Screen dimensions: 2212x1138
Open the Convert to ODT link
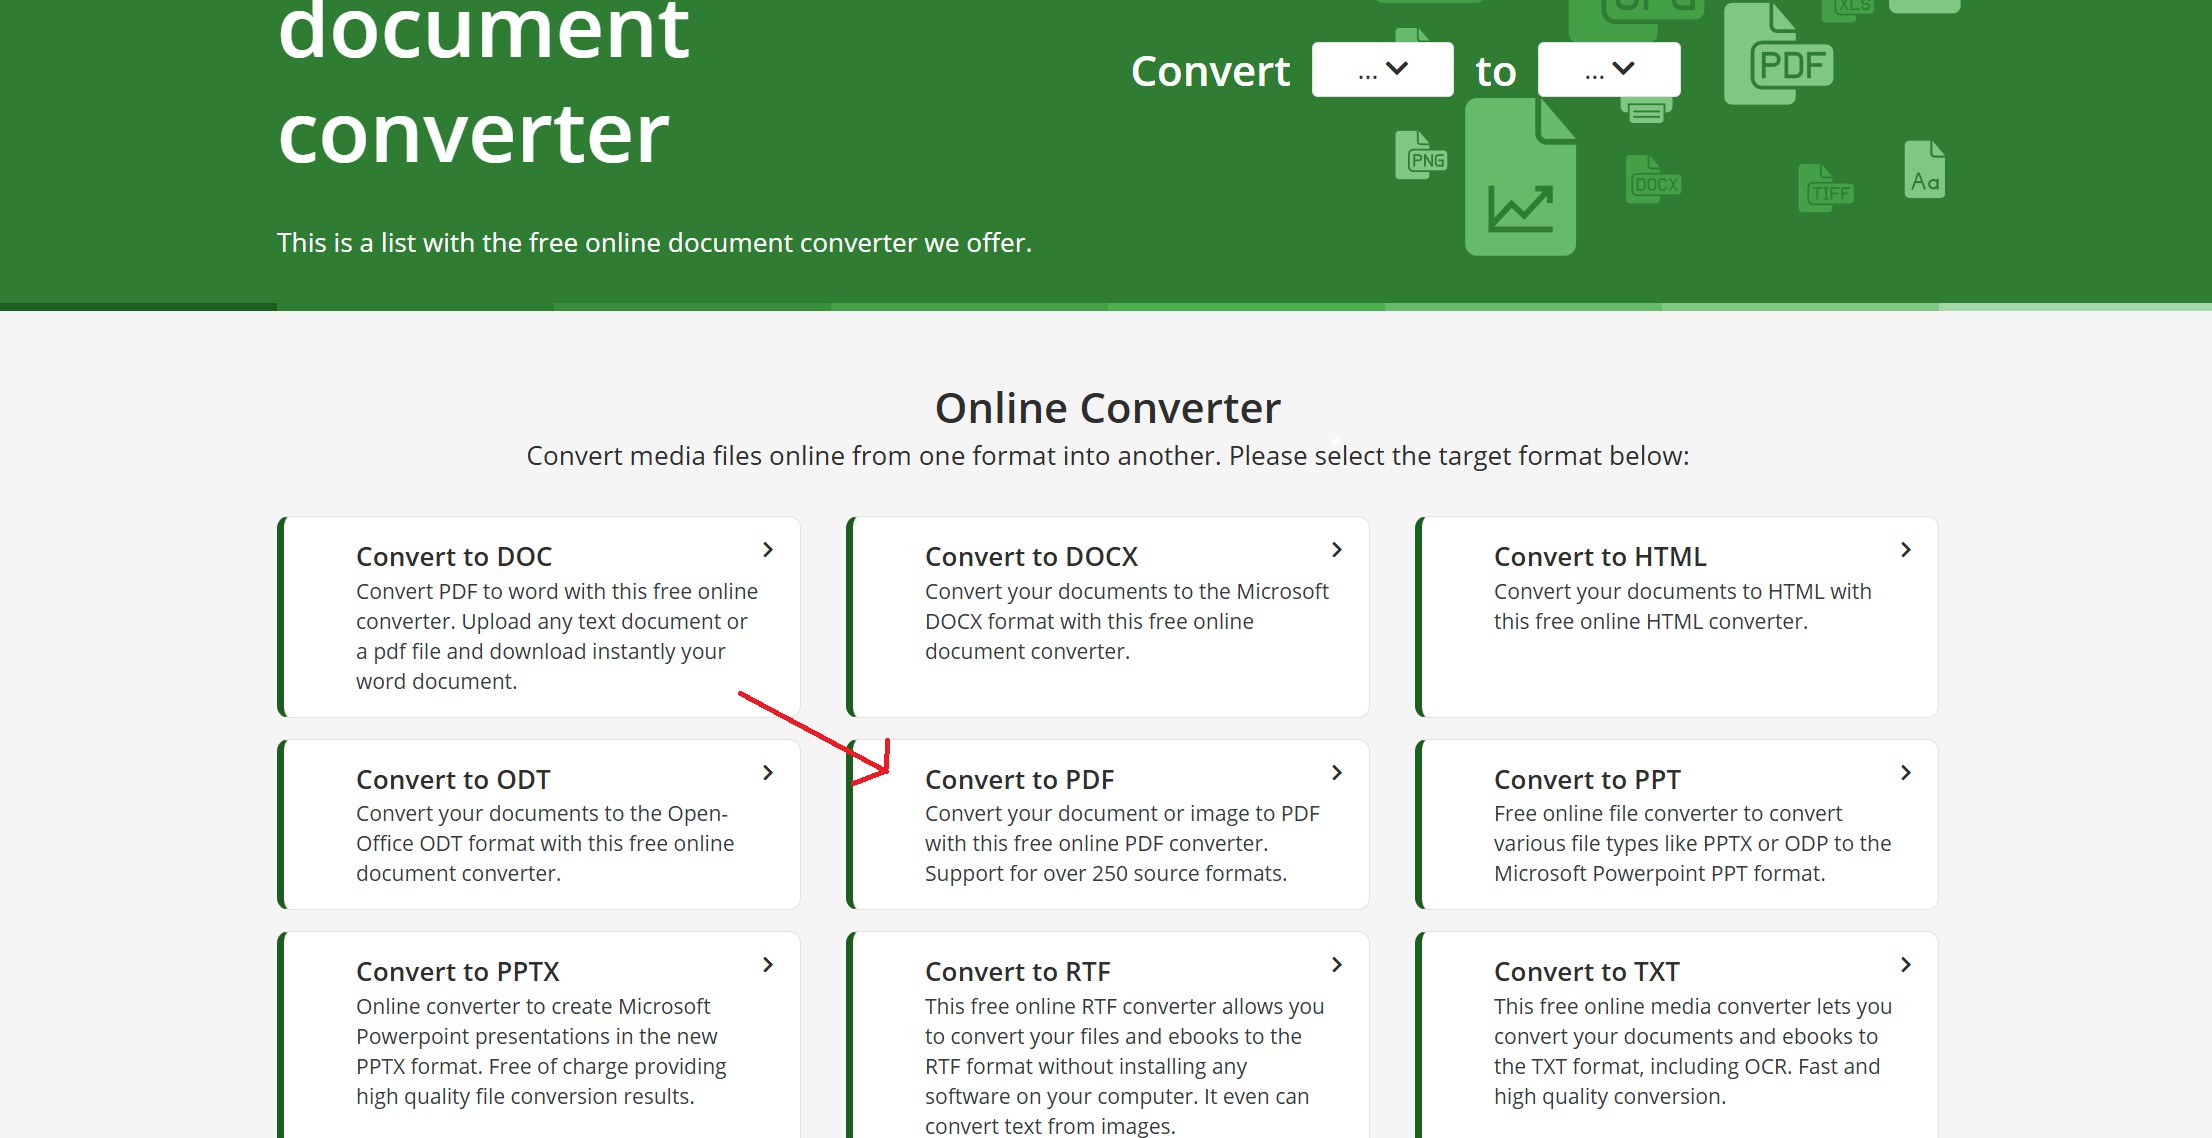click(453, 780)
